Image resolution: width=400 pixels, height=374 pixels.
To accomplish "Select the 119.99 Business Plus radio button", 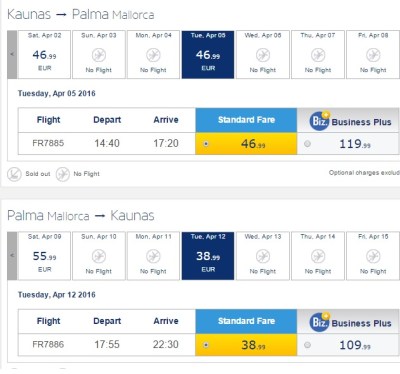I will (307, 144).
